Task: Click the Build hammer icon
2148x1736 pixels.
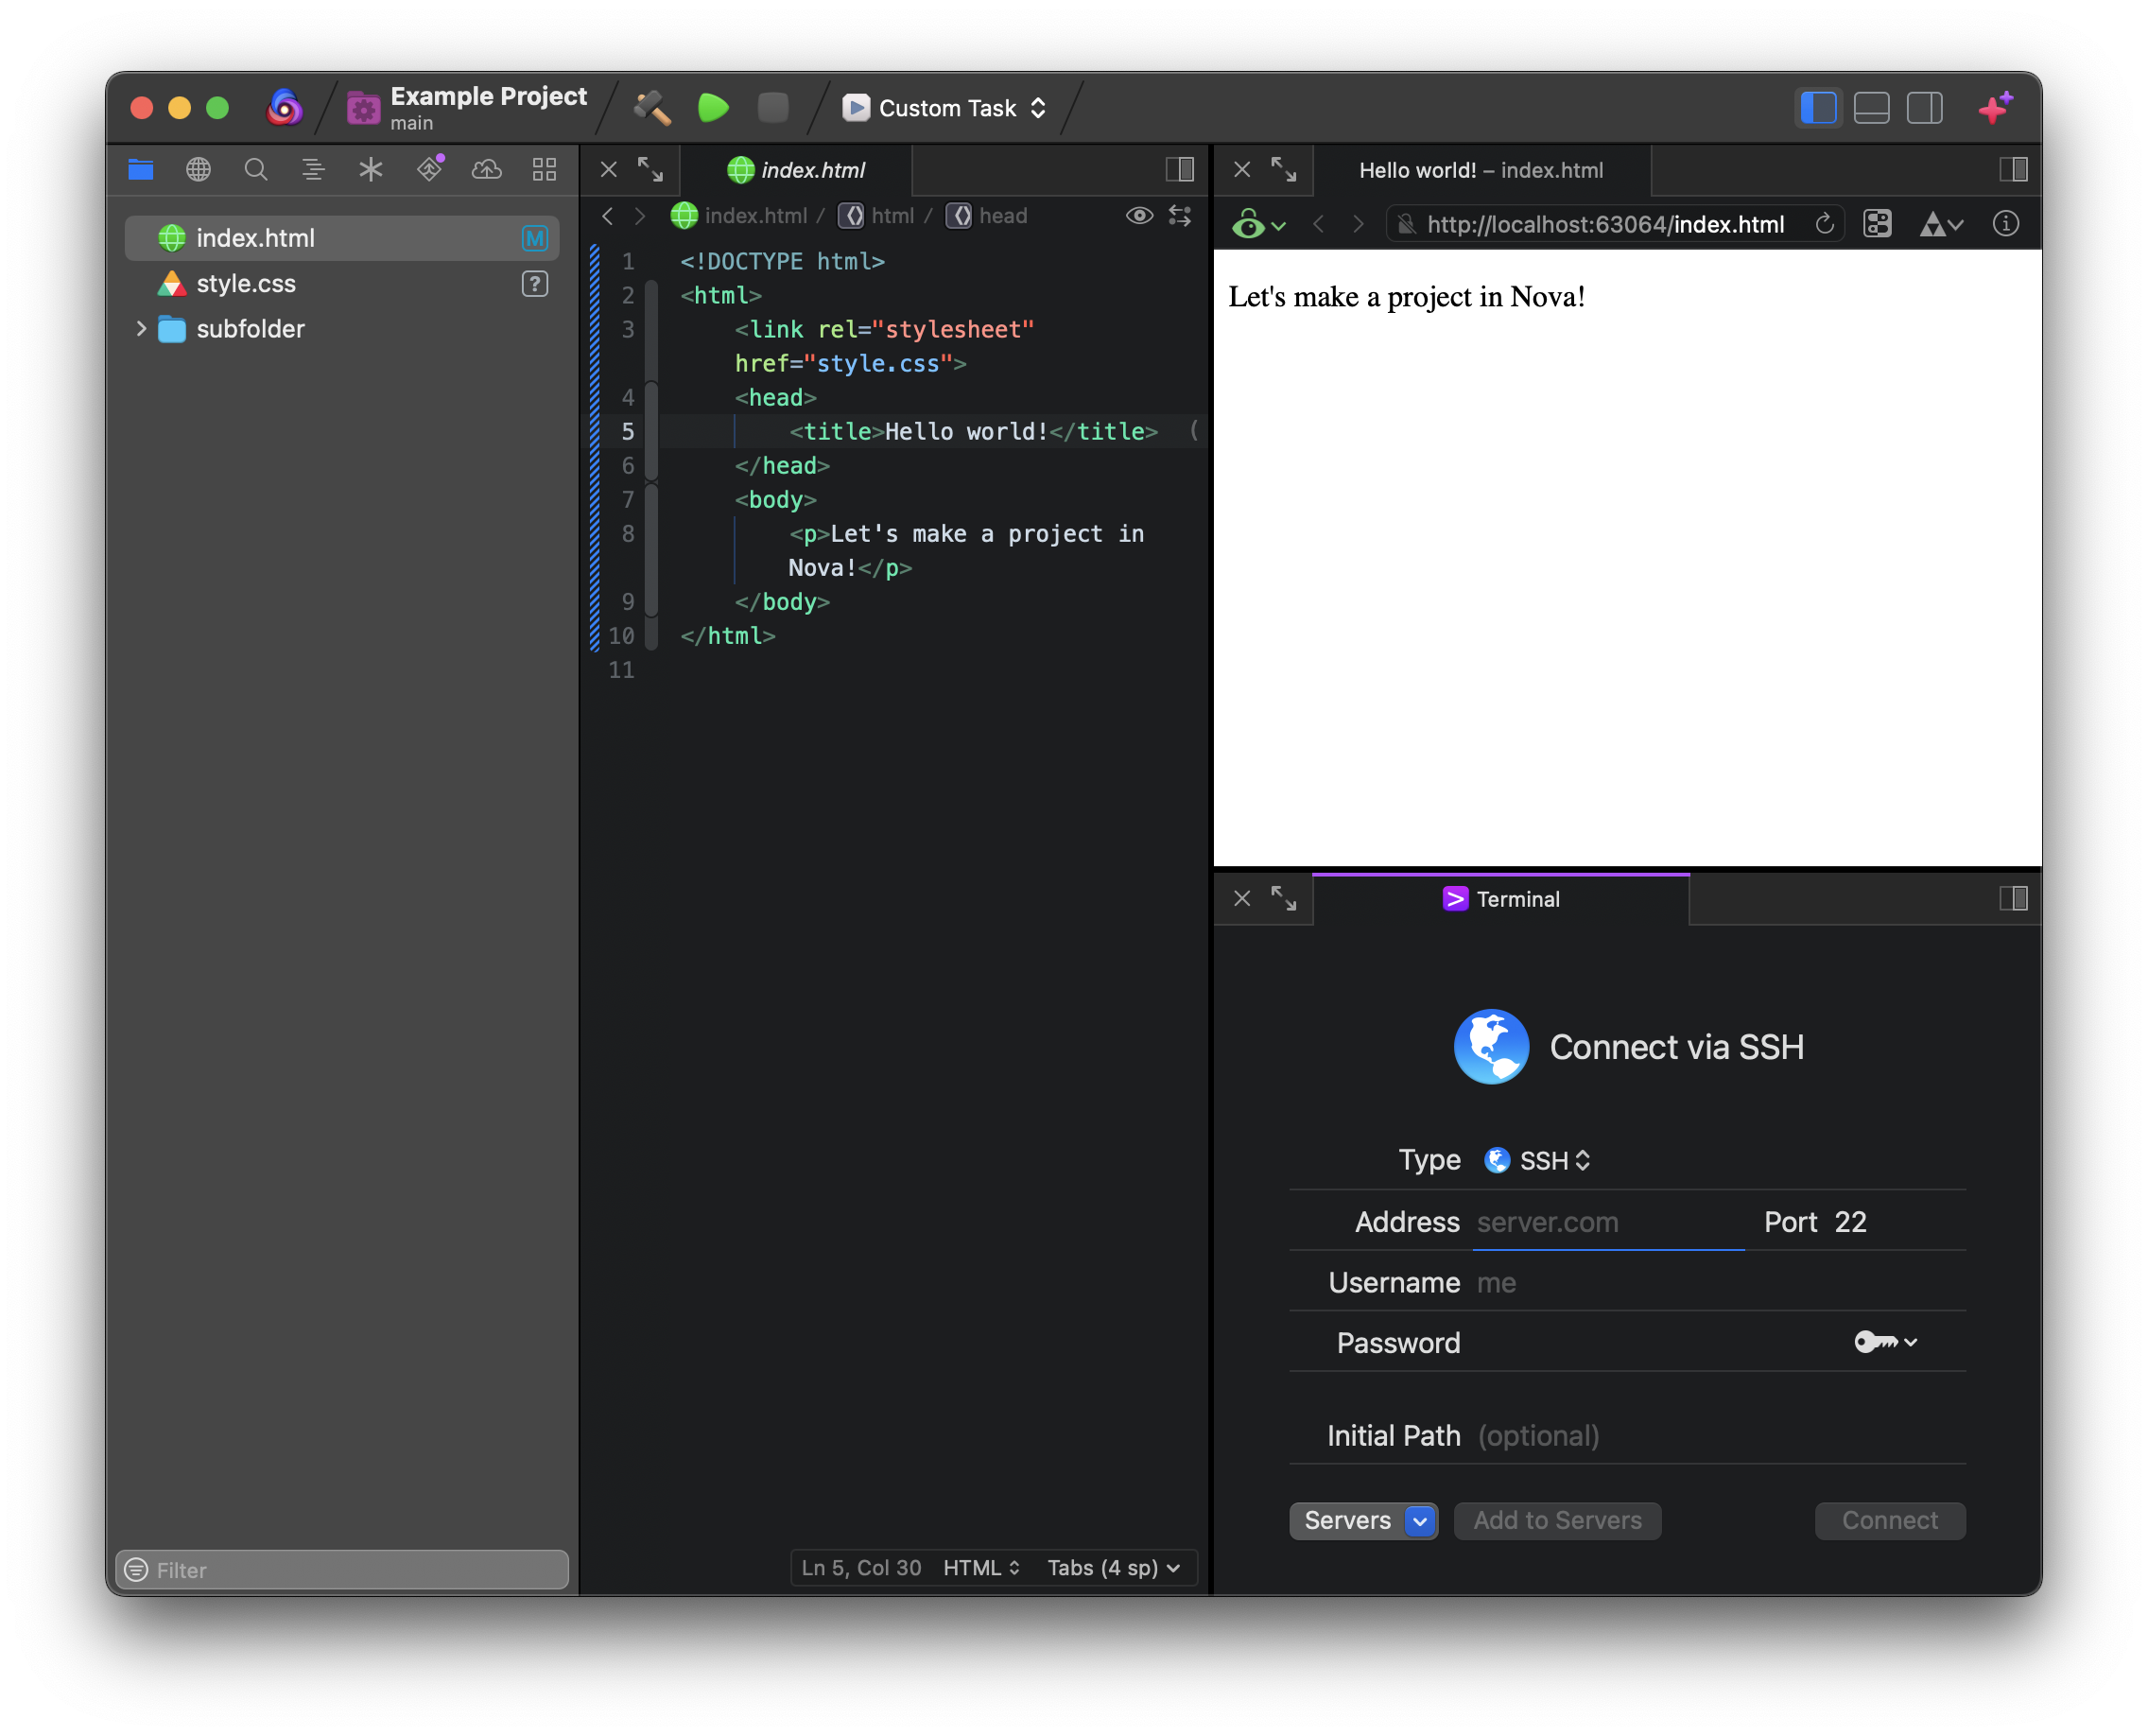Action: point(652,107)
